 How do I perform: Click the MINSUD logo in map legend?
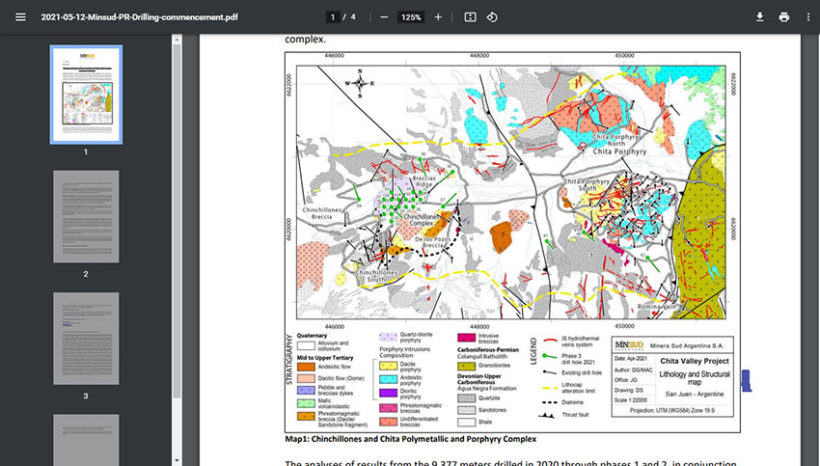[x=628, y=347]
